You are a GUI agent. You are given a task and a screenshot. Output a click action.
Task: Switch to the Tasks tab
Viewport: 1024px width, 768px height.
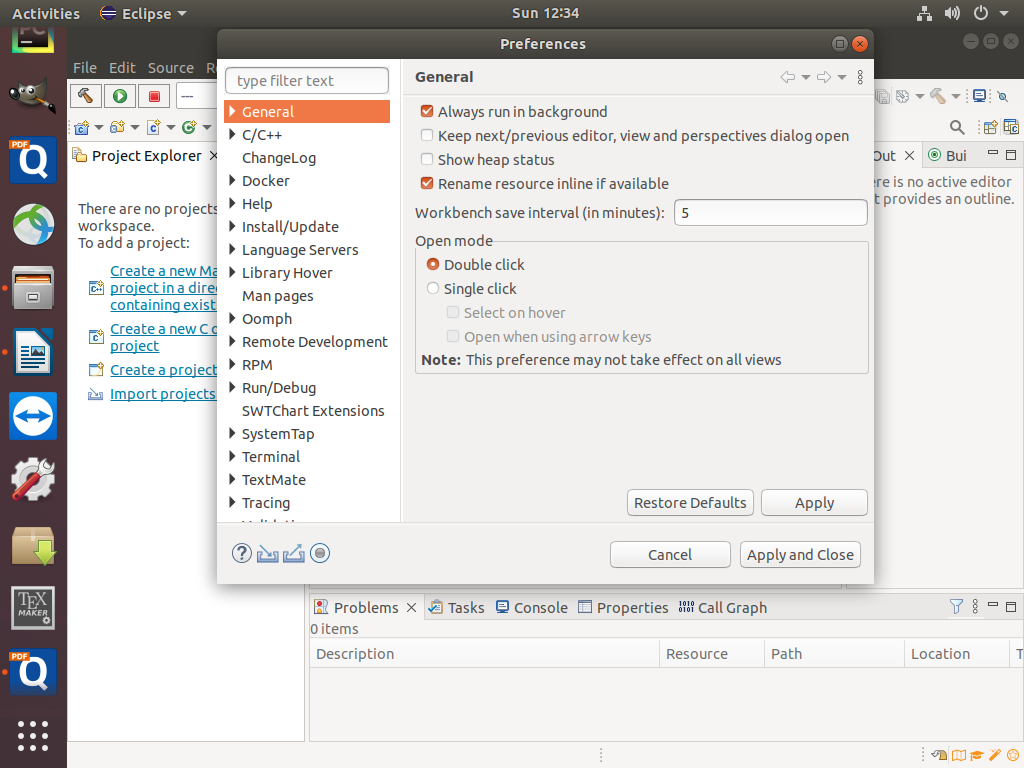pyautogui.click(x=456, y=607)
